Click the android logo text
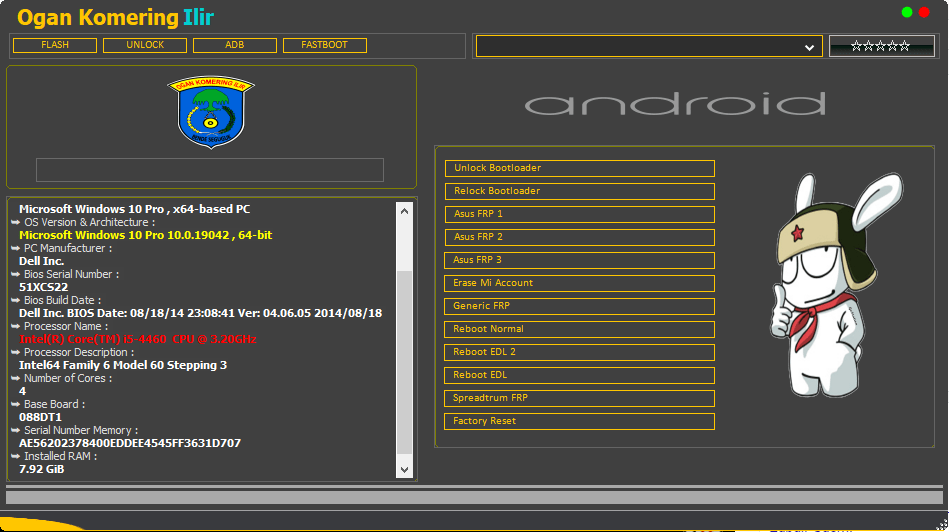This screenshot has width=949, height=532. 675,105
